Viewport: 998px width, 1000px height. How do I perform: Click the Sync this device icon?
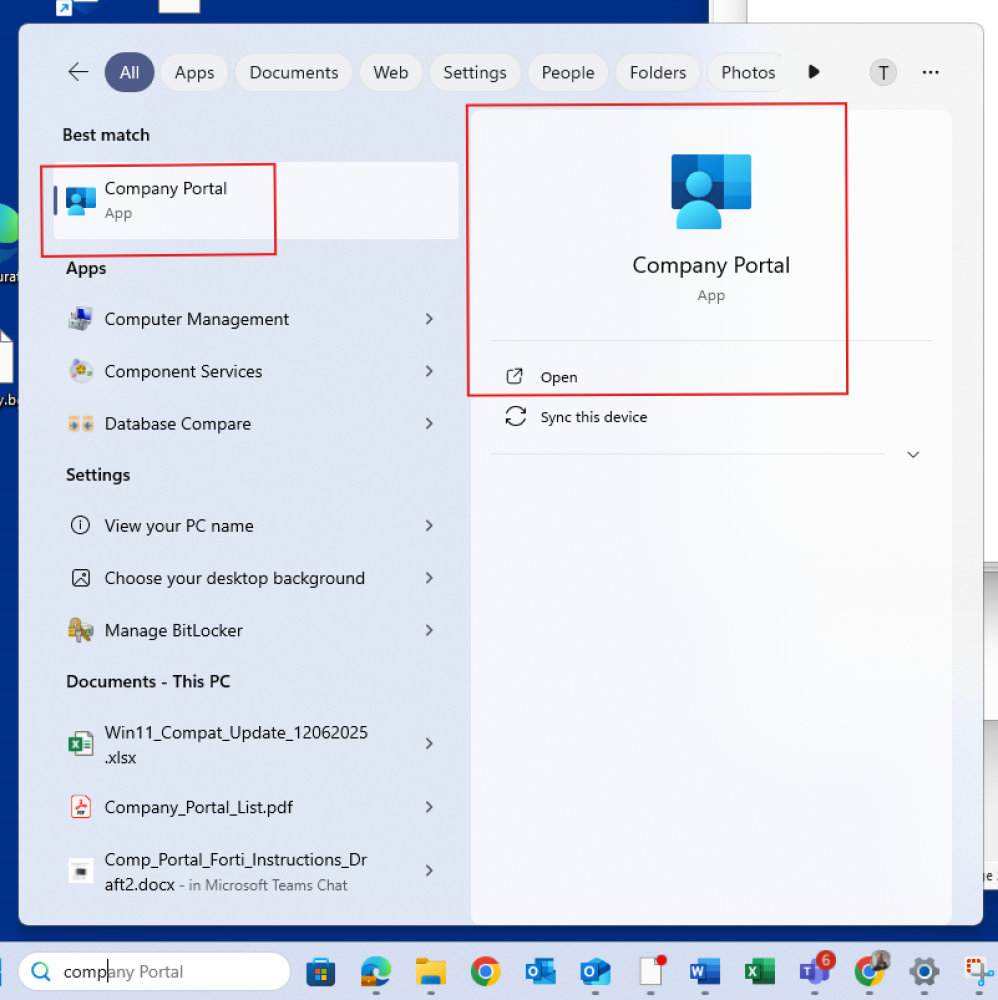pyautogui.click(x=516, y=417)
